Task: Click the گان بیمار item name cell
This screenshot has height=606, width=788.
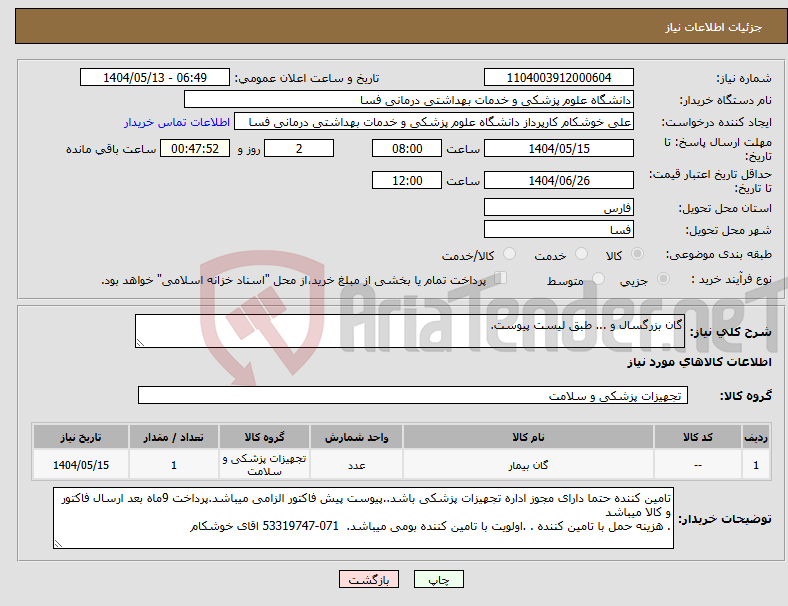Action: [528, 465]
